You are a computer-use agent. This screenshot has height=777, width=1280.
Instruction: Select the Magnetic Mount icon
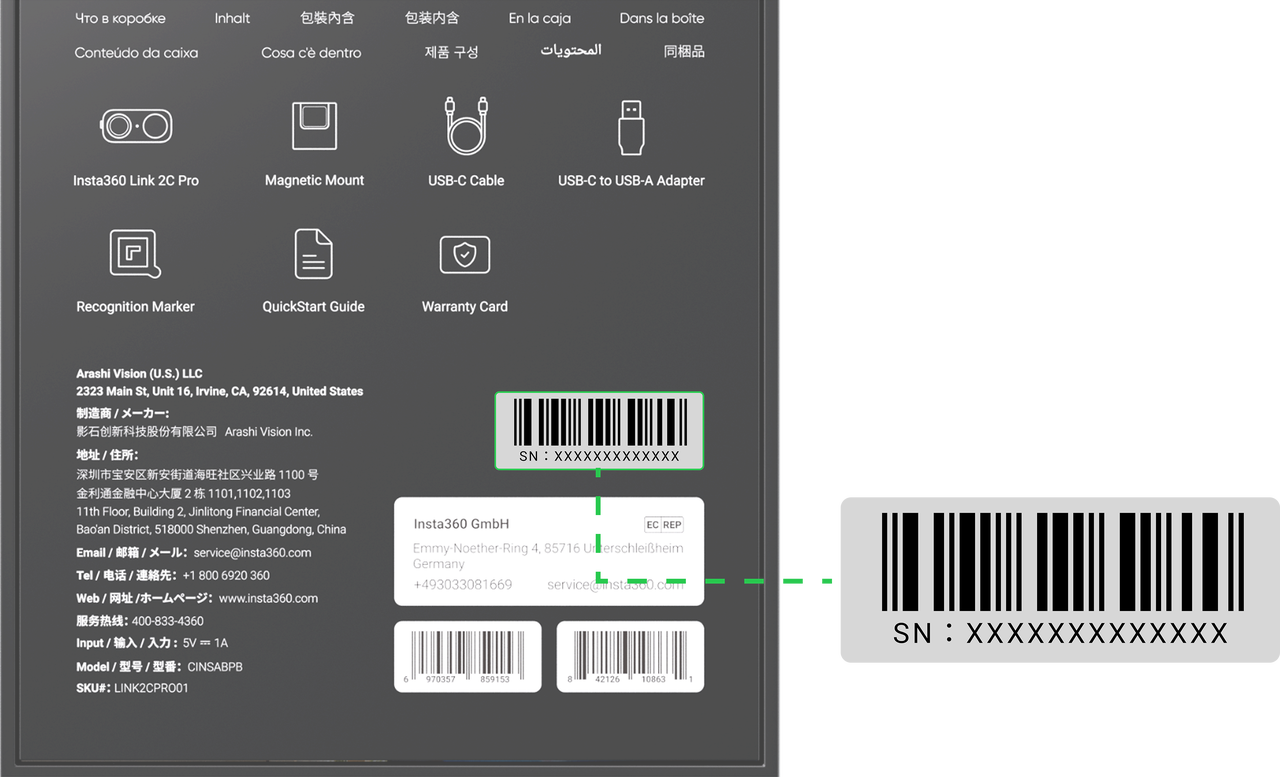[314, 126]
